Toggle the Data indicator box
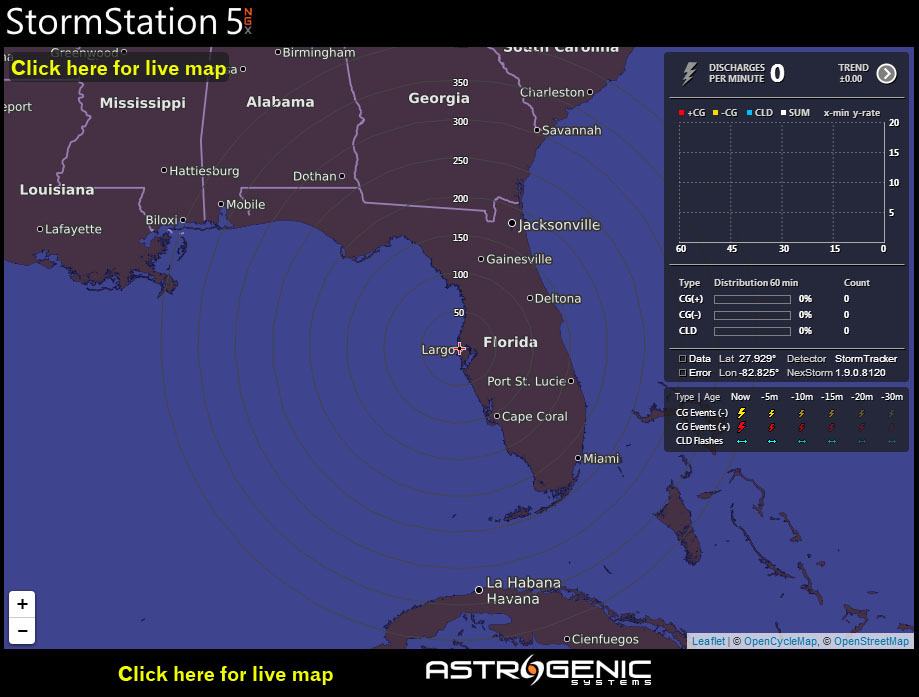 [x=682, y=358]
